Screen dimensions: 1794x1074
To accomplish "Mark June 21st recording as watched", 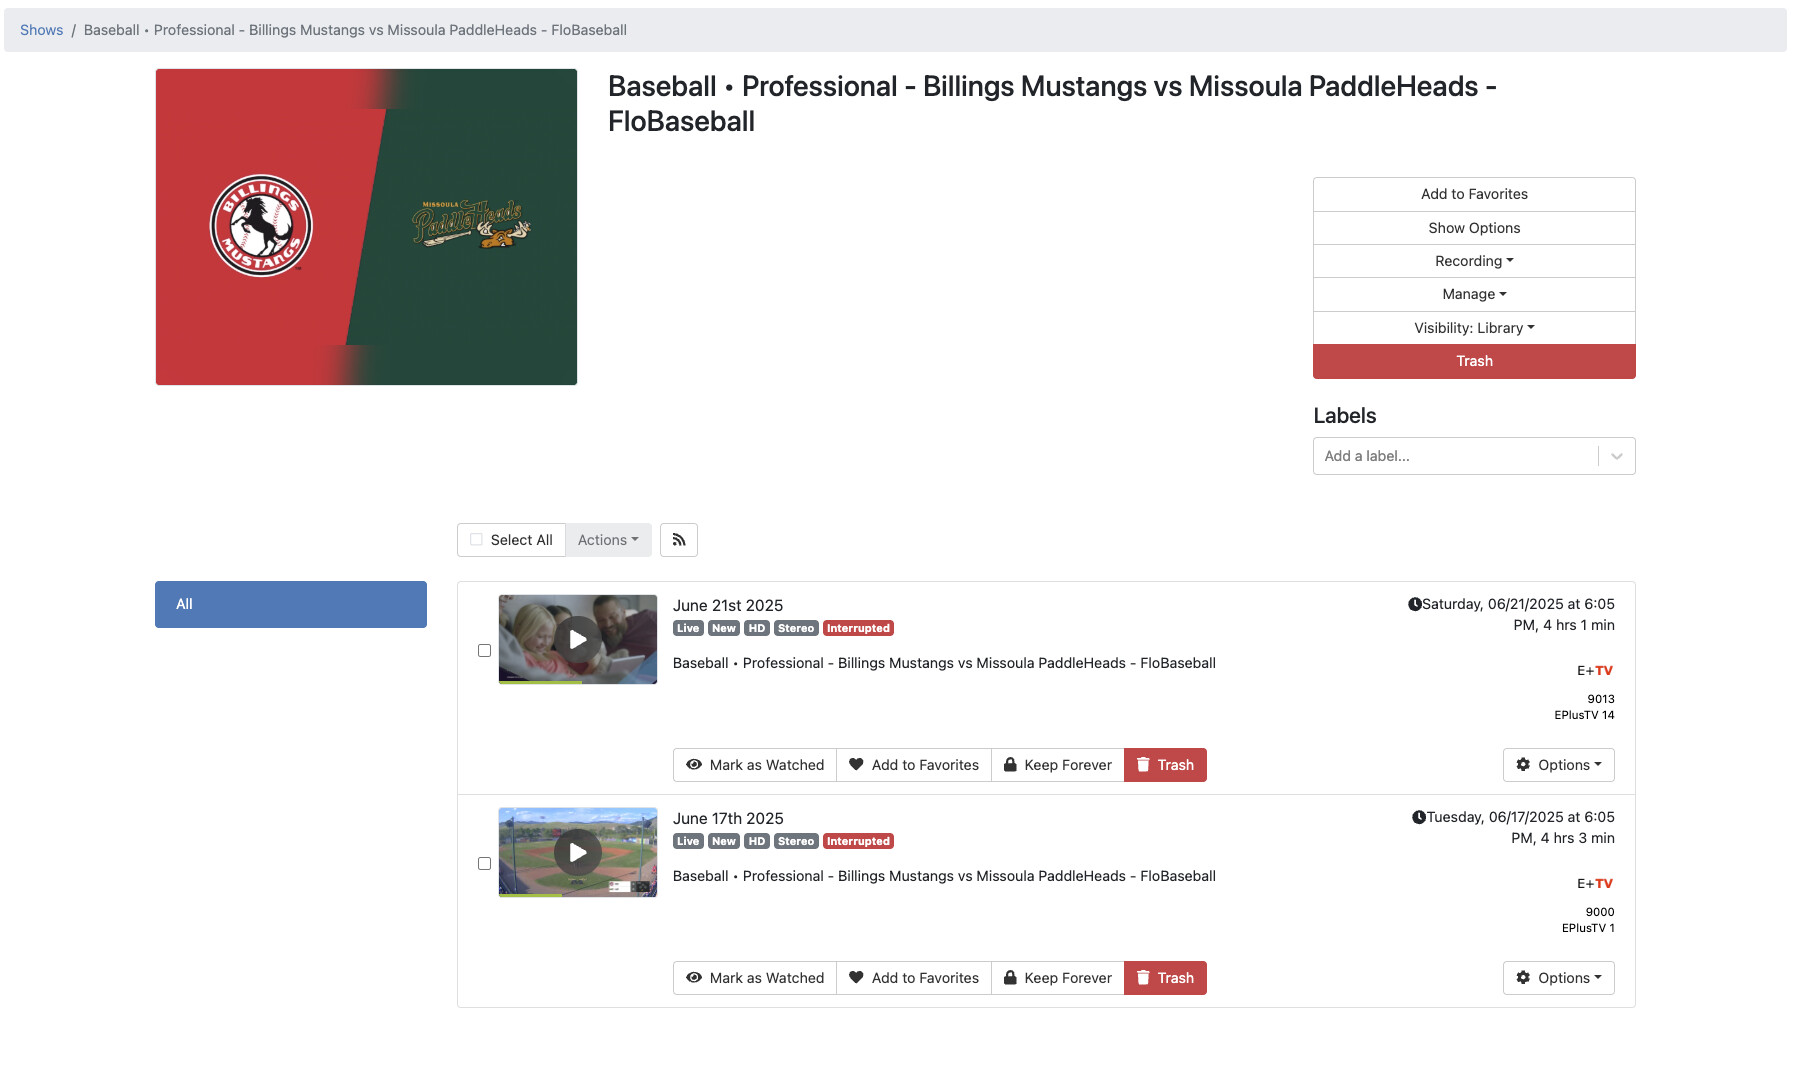I will [755, 765].
